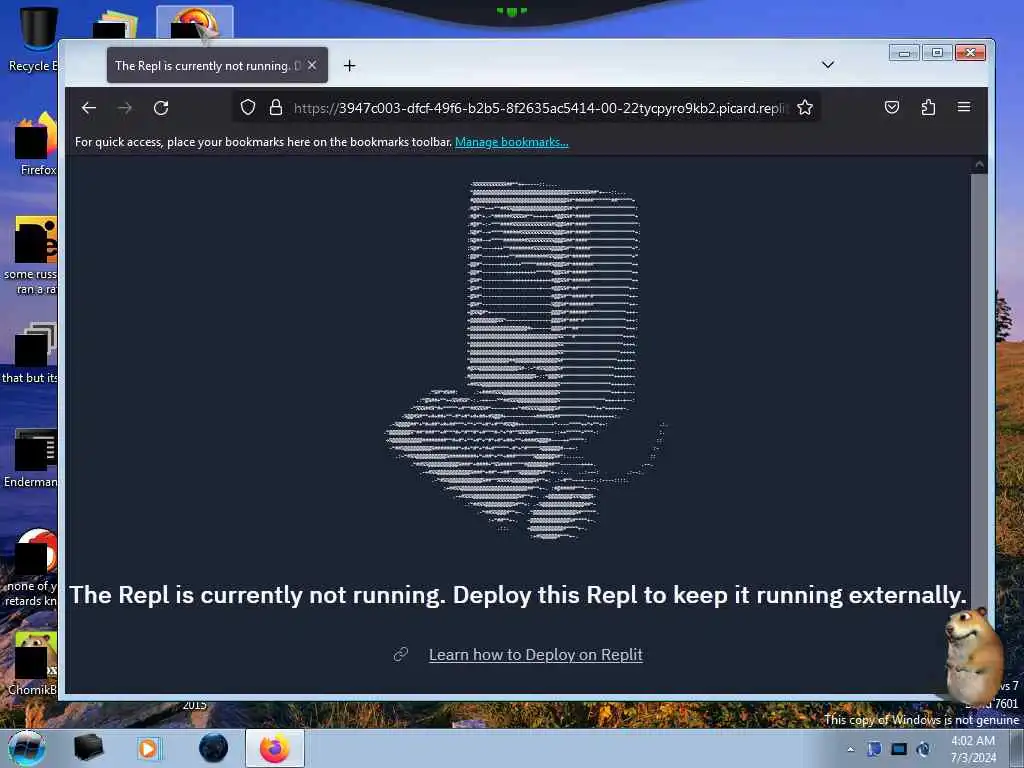Expand the list all tabs chevron
The width and height of the screenshot is (1024, 768).
(827, 65)
